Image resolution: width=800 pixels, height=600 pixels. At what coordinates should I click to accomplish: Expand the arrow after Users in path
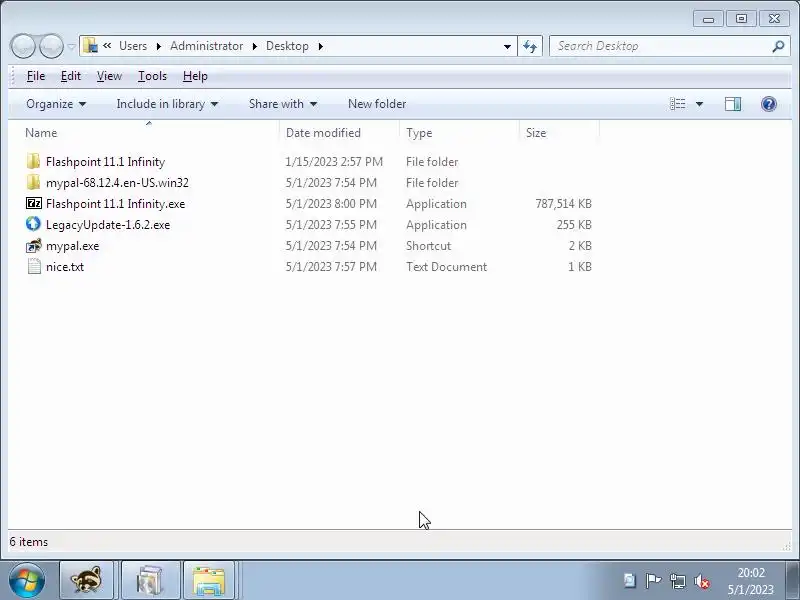[159, 46]
